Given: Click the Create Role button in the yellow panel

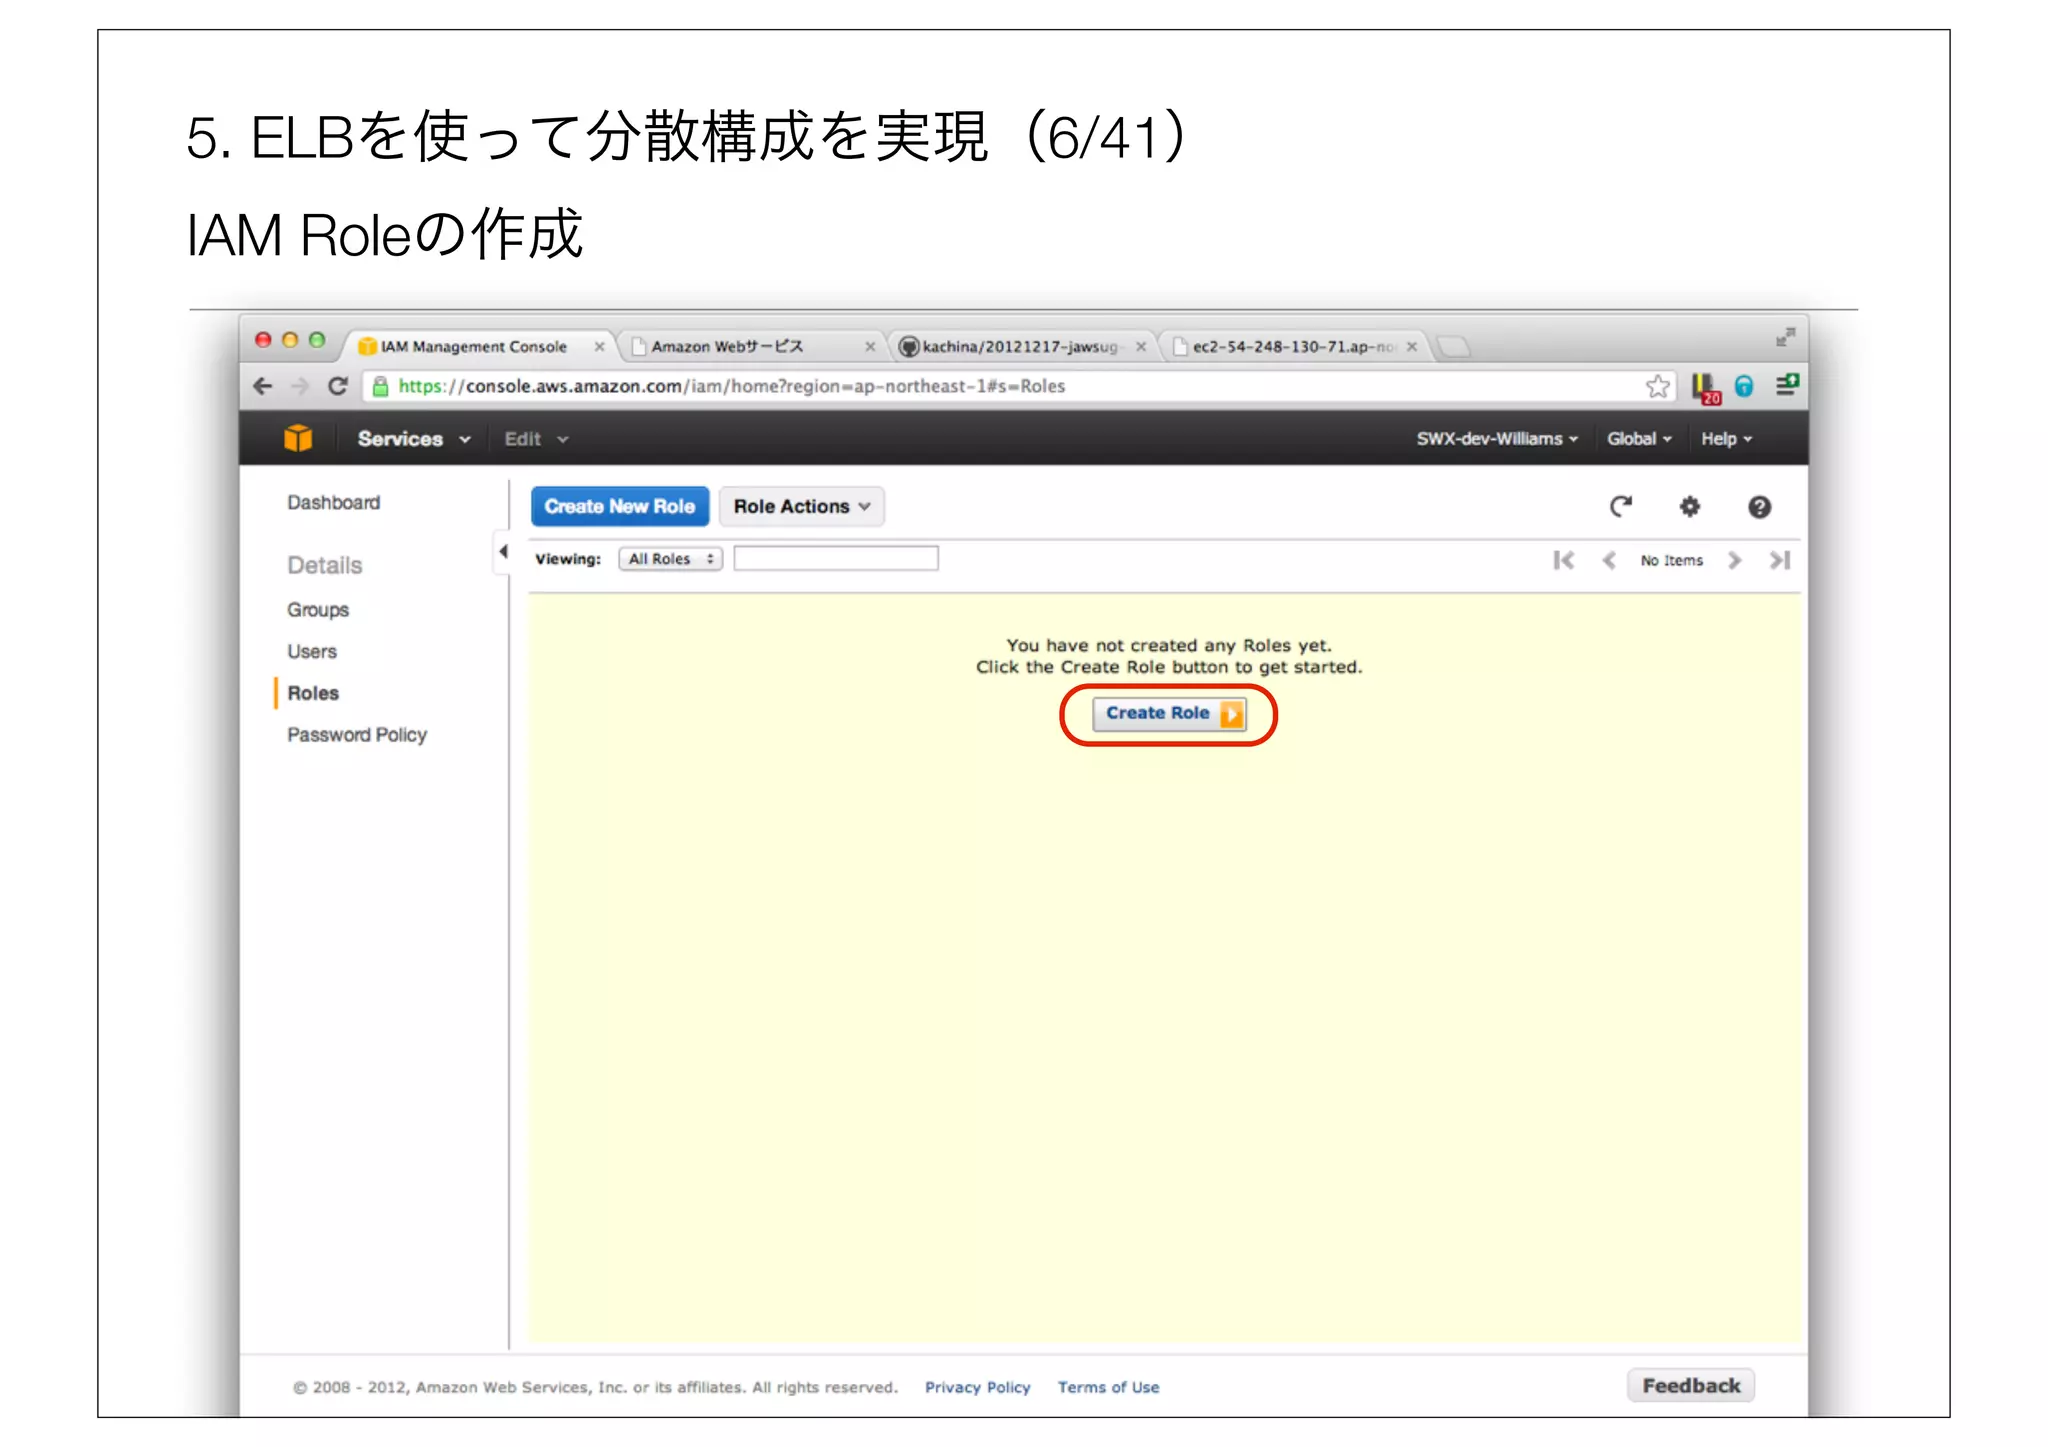Looking at the screenshot, I should (x=1169, y=714).
